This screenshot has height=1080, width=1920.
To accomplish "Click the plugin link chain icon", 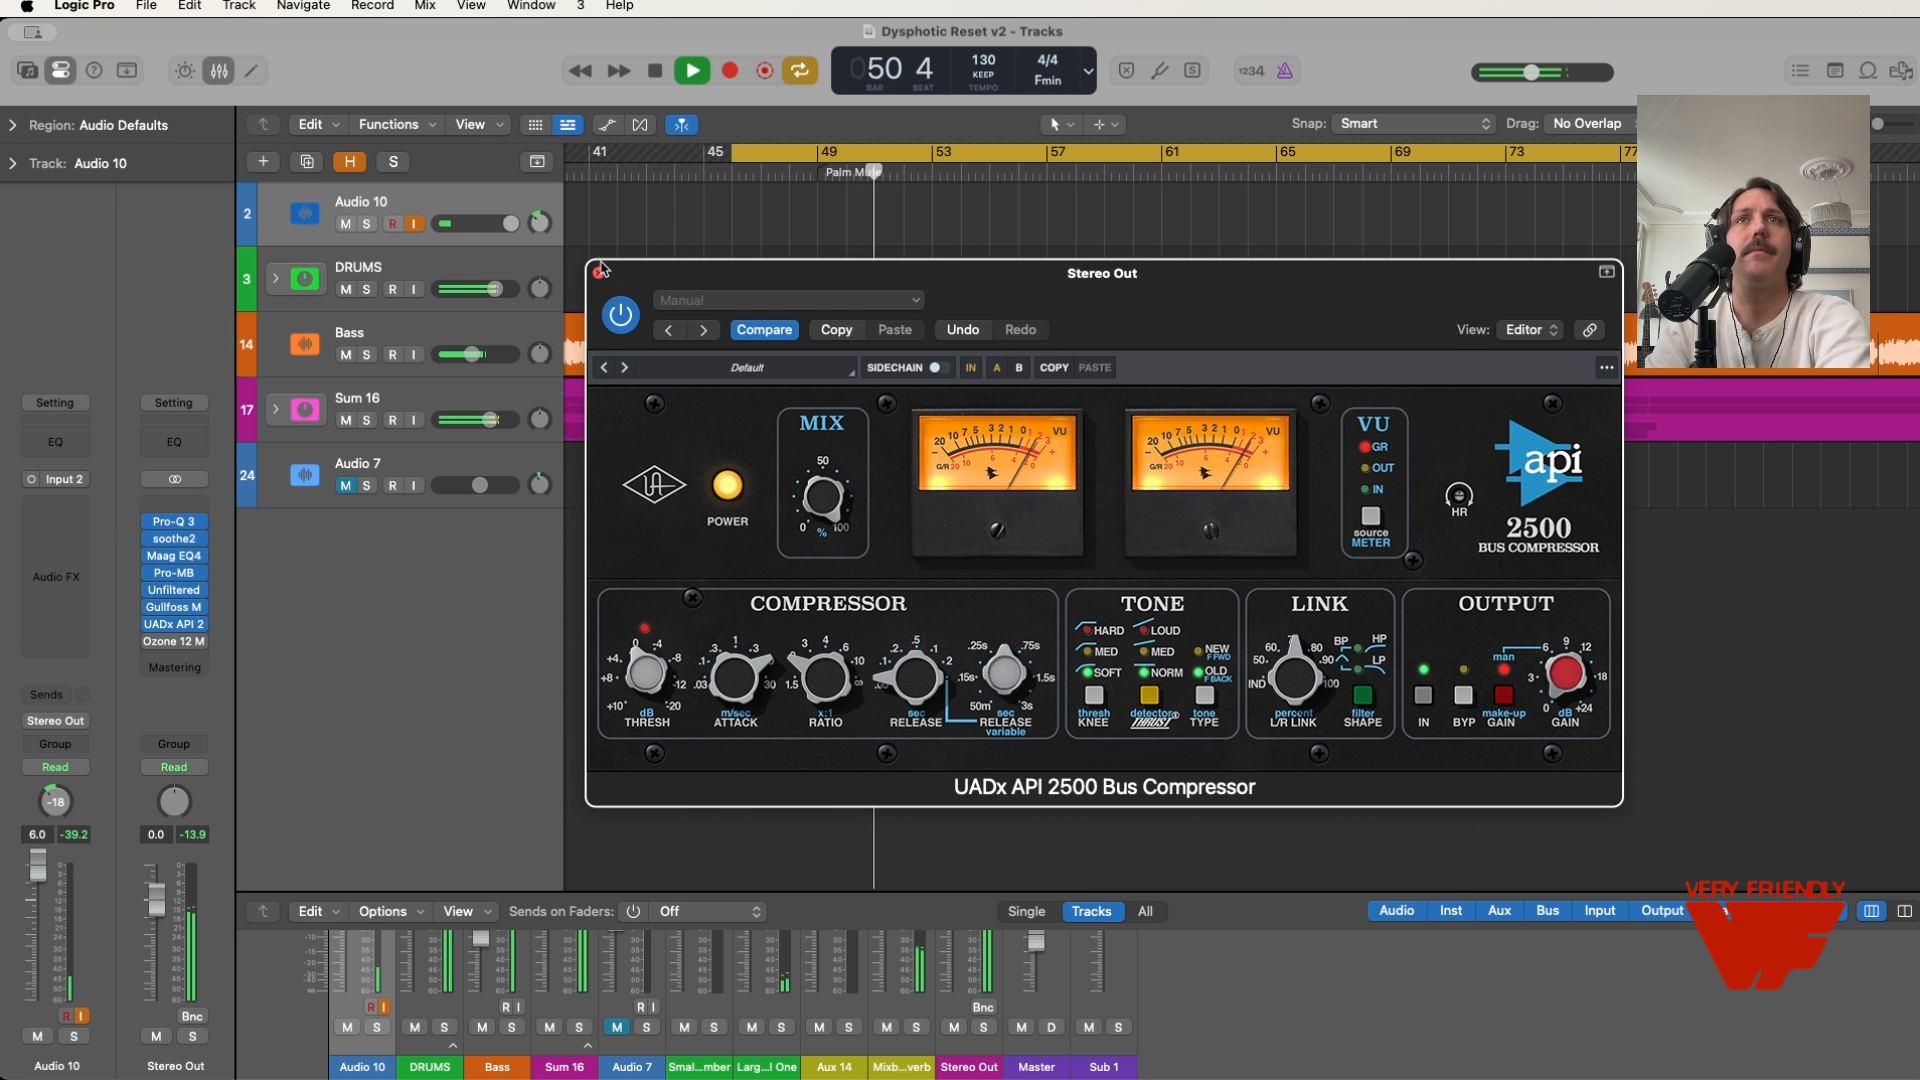I will [x=1589, y=330].
